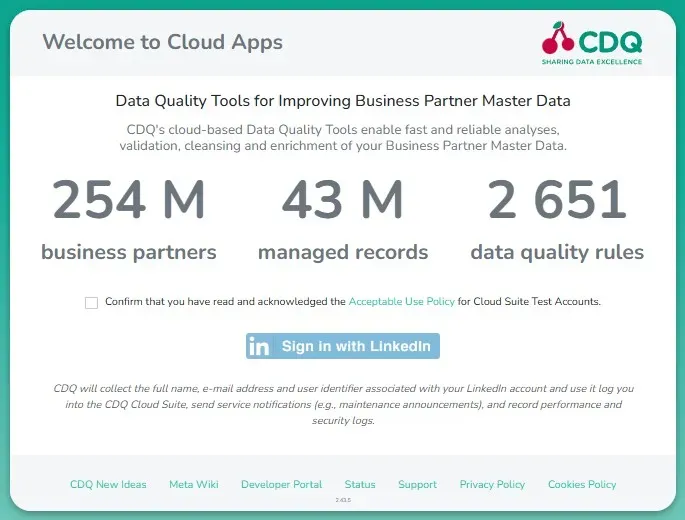This screenshot has width=685, height=520.
Task: Open the Acceptable Use Policy link
Action: 401,302
